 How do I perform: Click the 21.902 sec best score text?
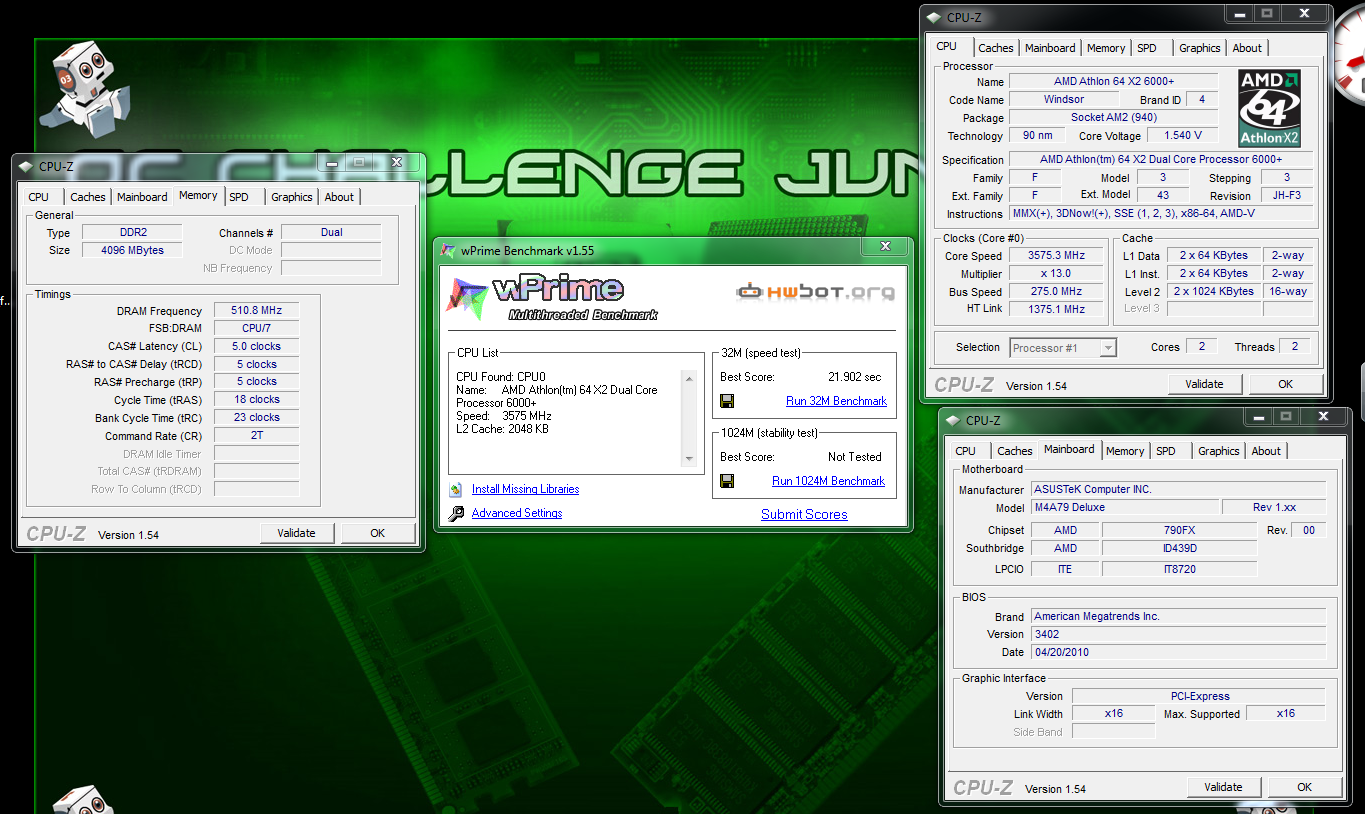tap(855, 377)
